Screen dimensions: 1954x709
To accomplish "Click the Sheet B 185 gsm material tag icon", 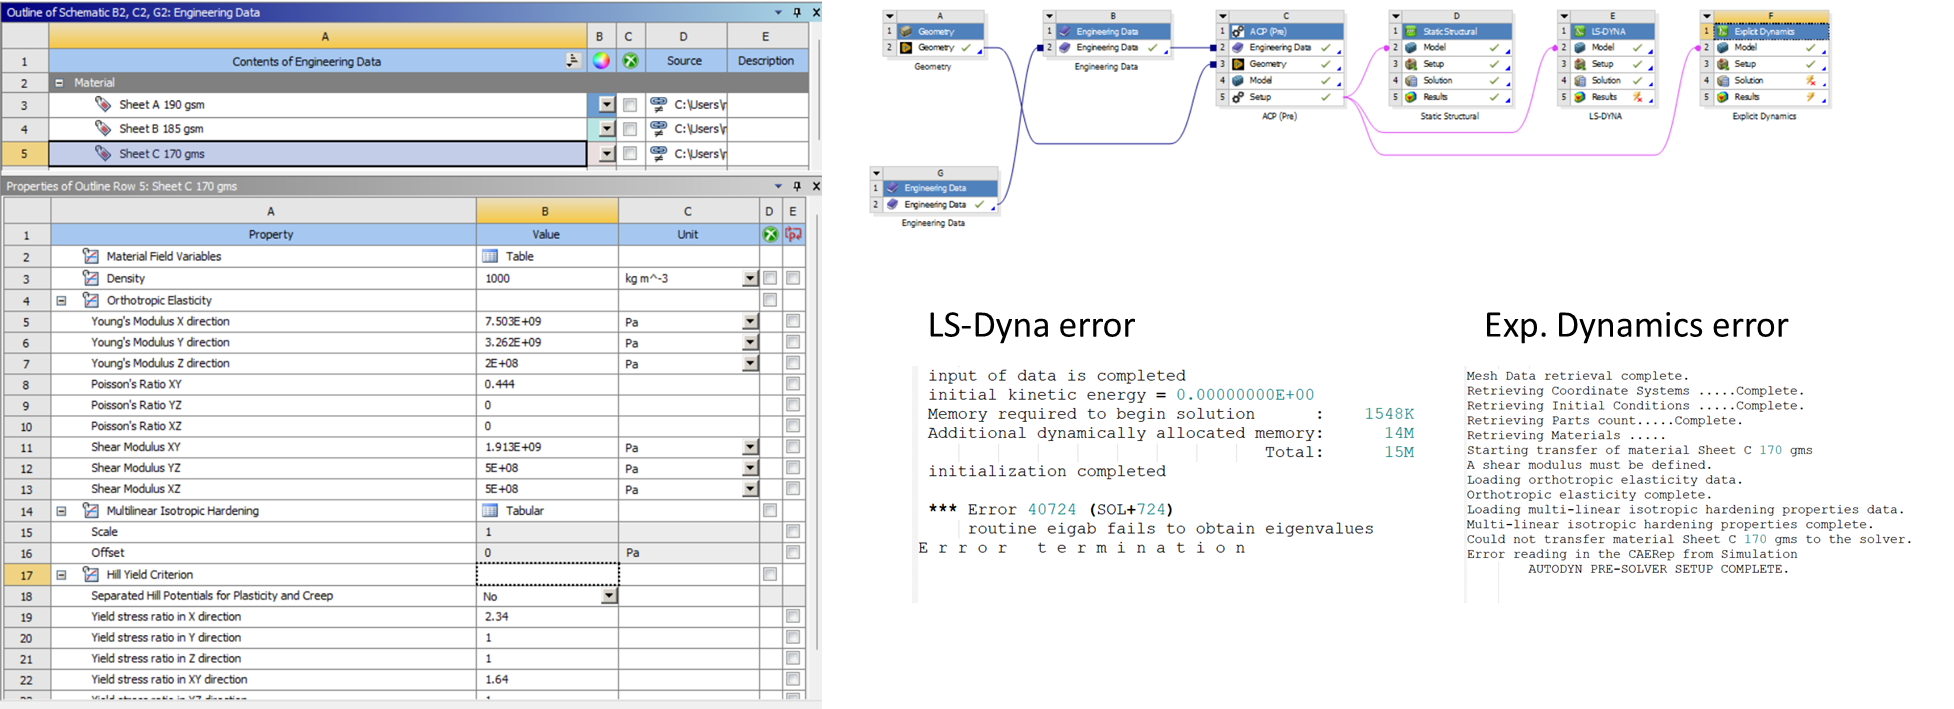I will (x=102, y=128).
